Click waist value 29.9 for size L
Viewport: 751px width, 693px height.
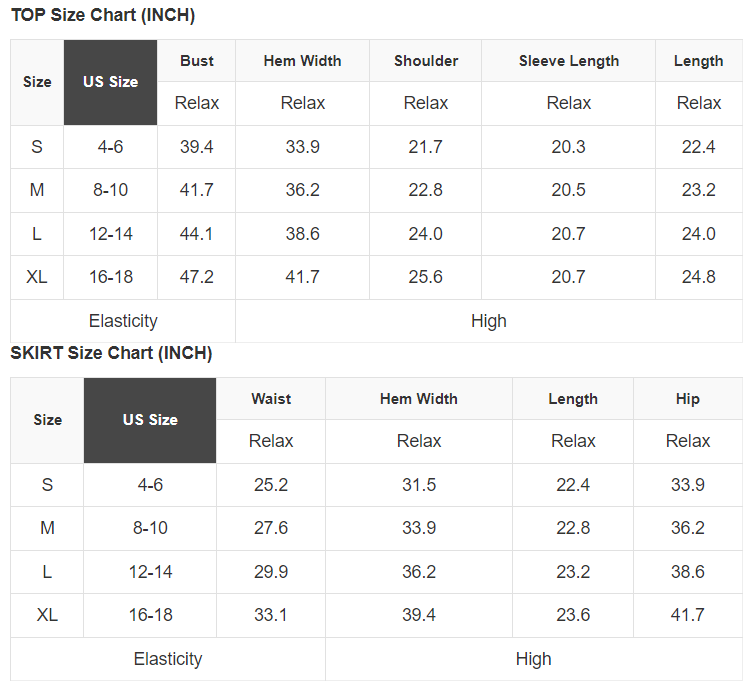point(271,572)
